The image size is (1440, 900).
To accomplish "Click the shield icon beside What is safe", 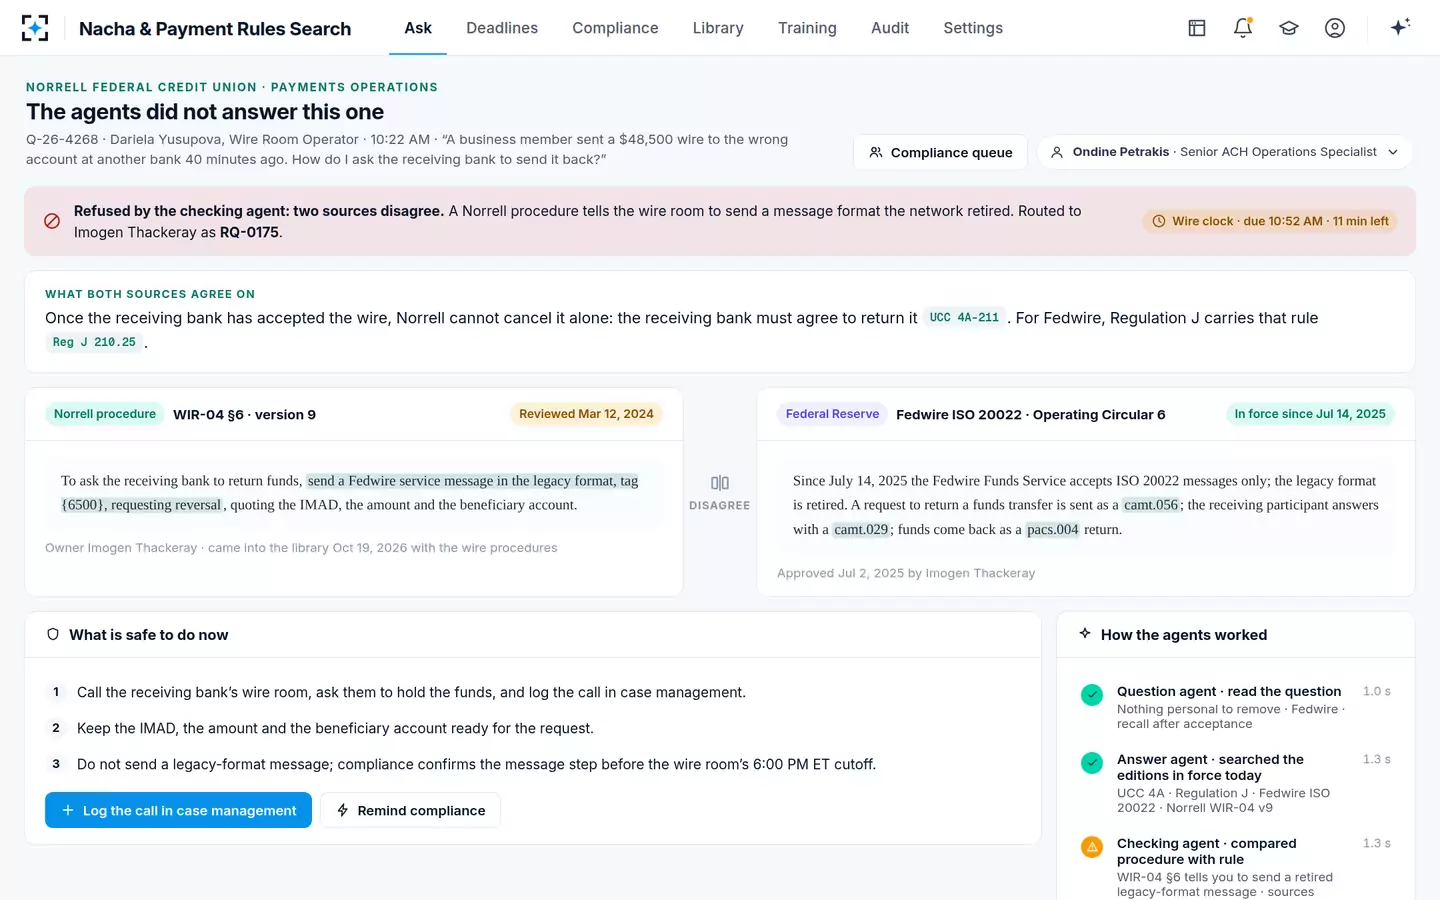I will [53, 635].
